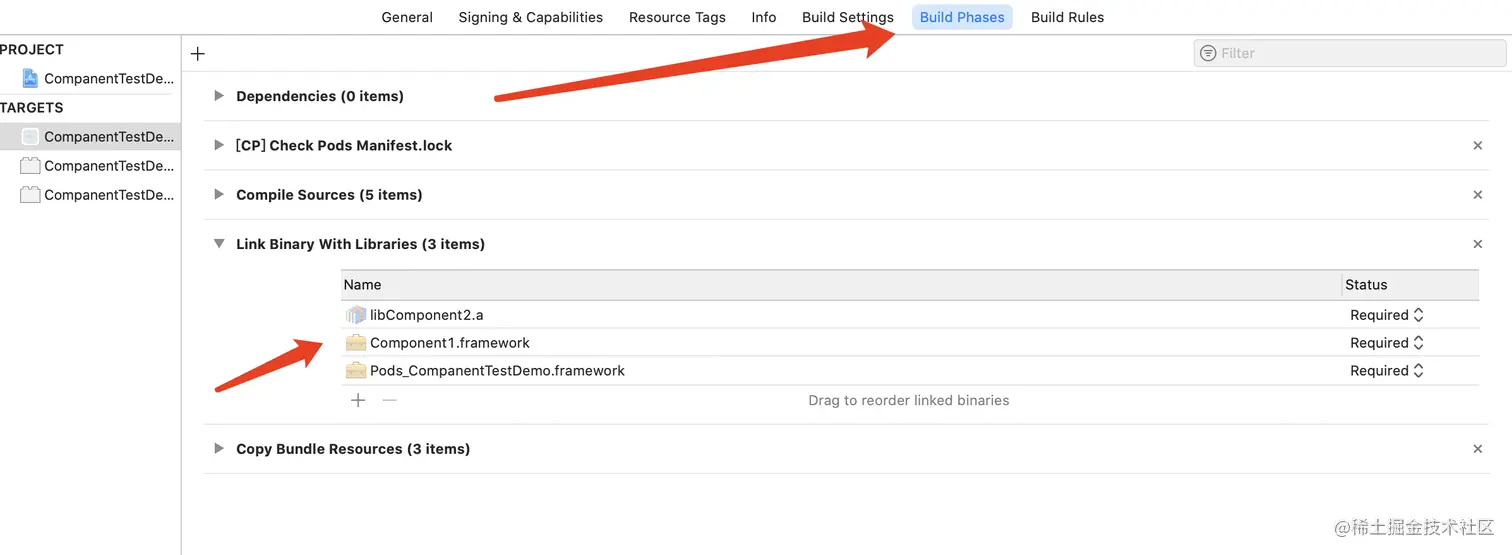Image resolution: width=1512 pixels, height=555 pixels.
Task: Change Component1.framework Required status
Action: coord(1387,343)
